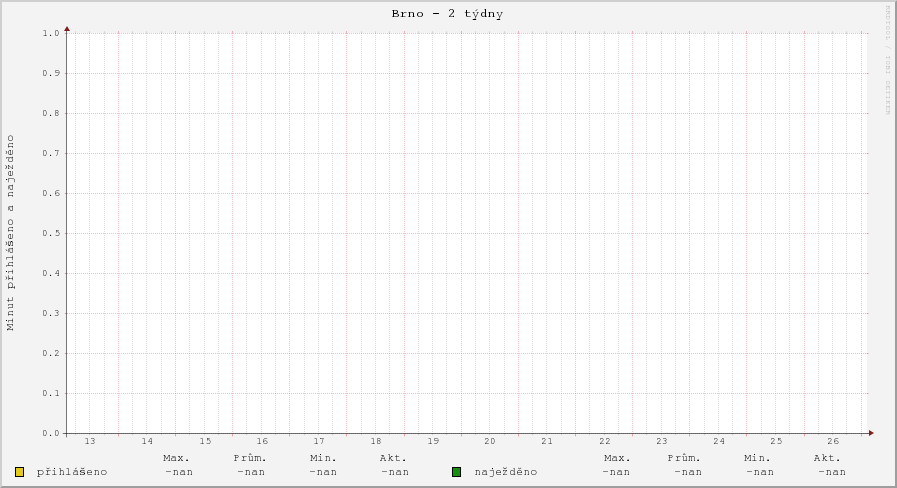897x488 pixels.
Task: Select the chart title Brno - 2 týdny
Action: (x=447, y=14)
